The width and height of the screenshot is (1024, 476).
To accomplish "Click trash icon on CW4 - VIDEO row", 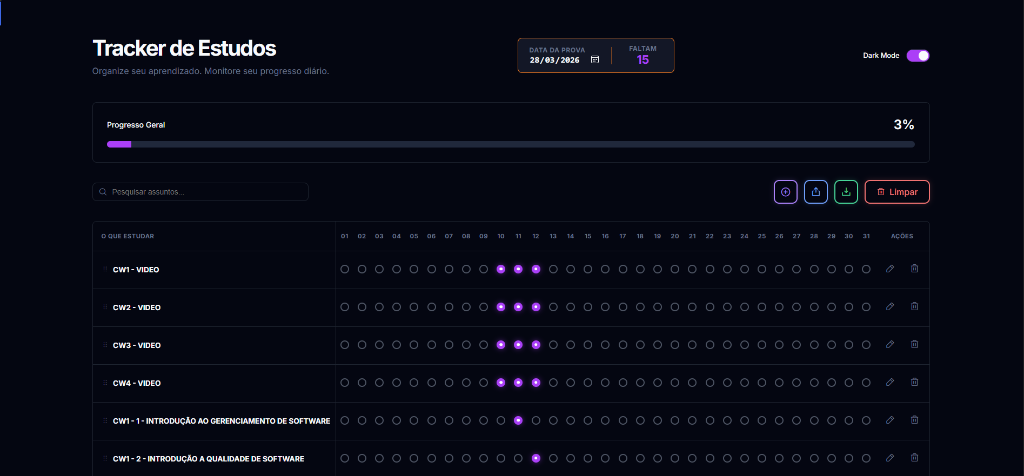I will (914, 383).
